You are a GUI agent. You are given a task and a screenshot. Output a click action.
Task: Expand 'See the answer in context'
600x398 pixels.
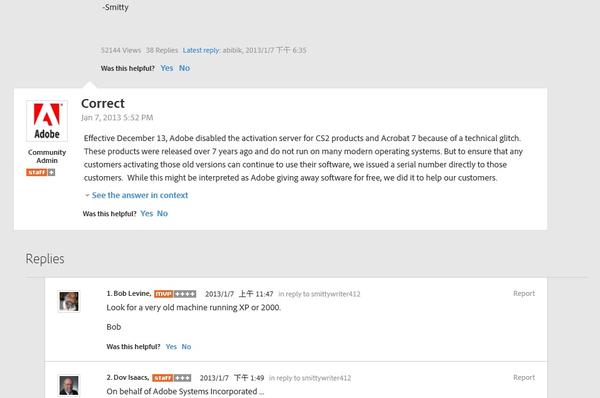click(x=140, y=195)
